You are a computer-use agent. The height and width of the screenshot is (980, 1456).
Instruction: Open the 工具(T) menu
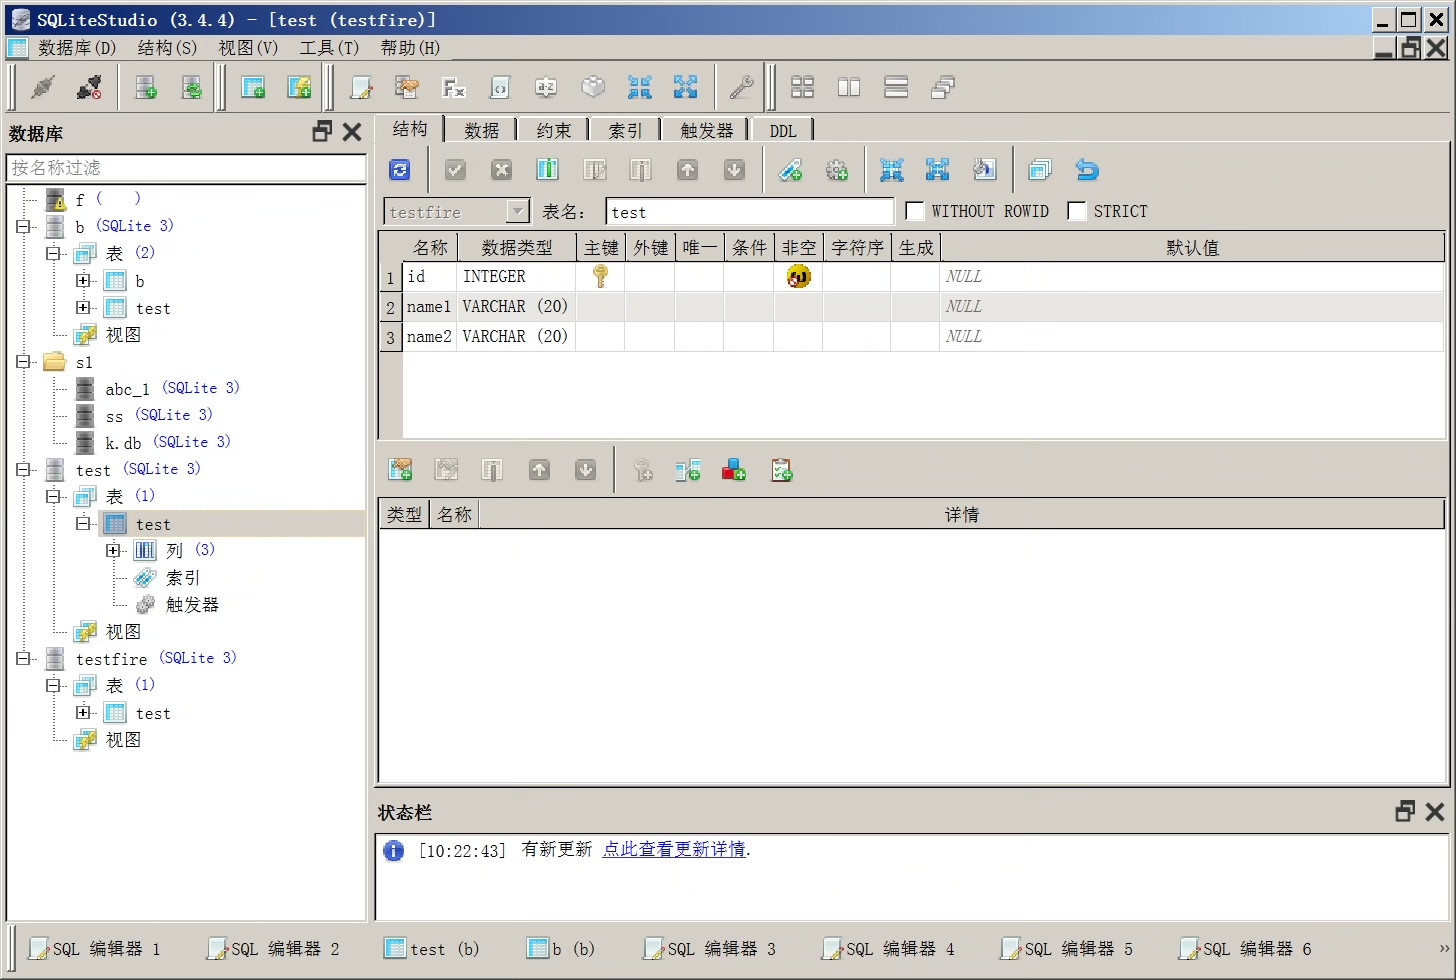pyautogui.click(x=329, y=48)
